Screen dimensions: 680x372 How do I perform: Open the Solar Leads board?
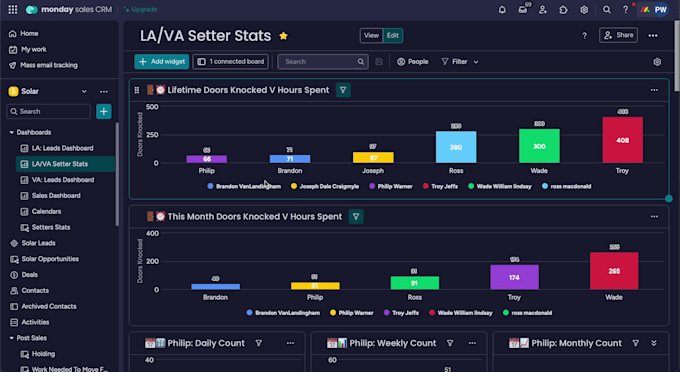(39, 243)
